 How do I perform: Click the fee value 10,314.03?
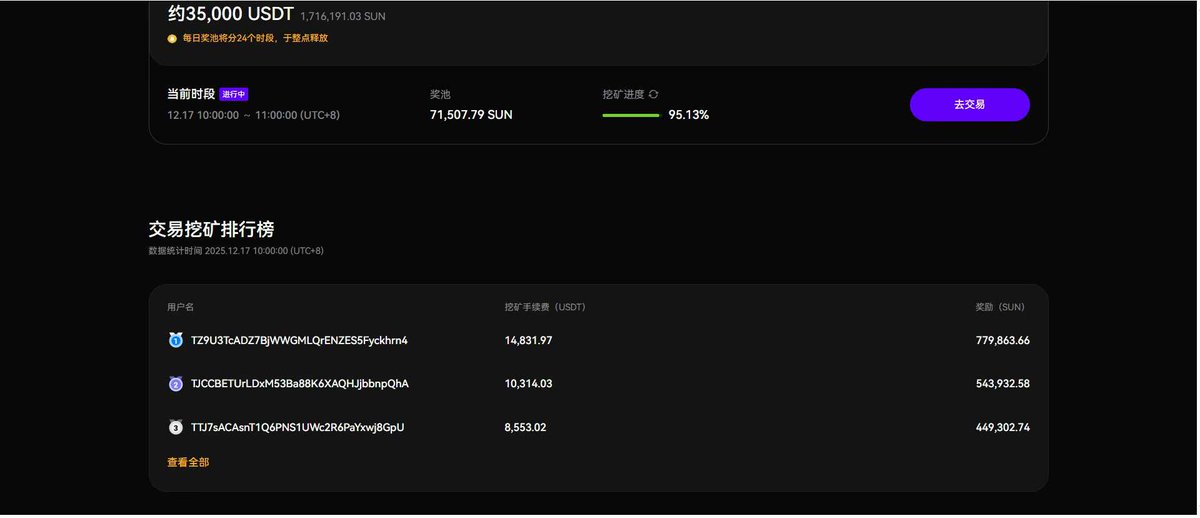pos(528,384)
